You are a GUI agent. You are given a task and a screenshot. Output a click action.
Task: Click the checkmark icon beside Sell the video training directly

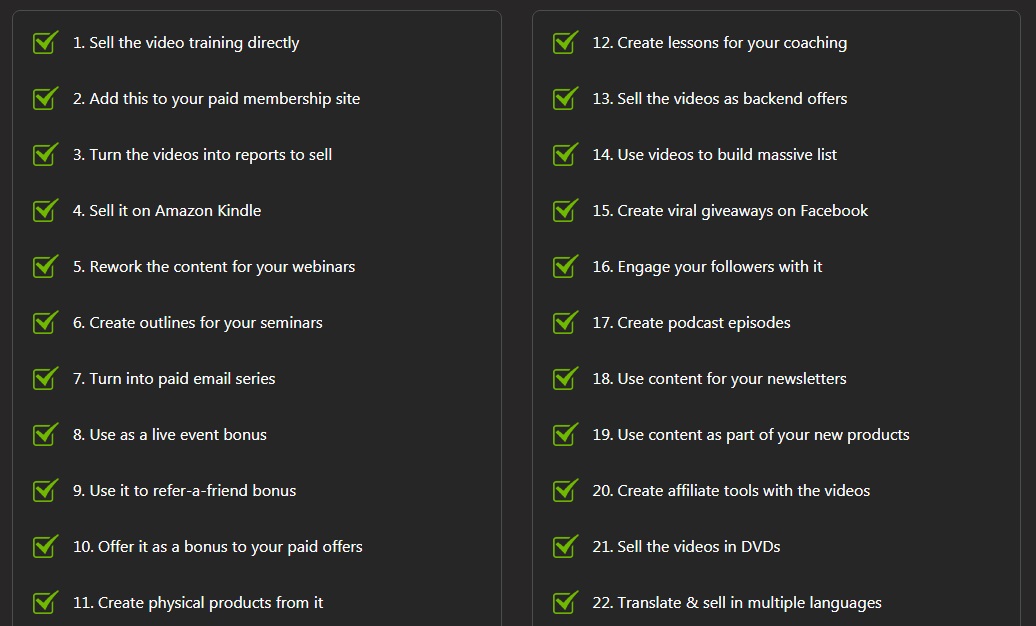45,43
